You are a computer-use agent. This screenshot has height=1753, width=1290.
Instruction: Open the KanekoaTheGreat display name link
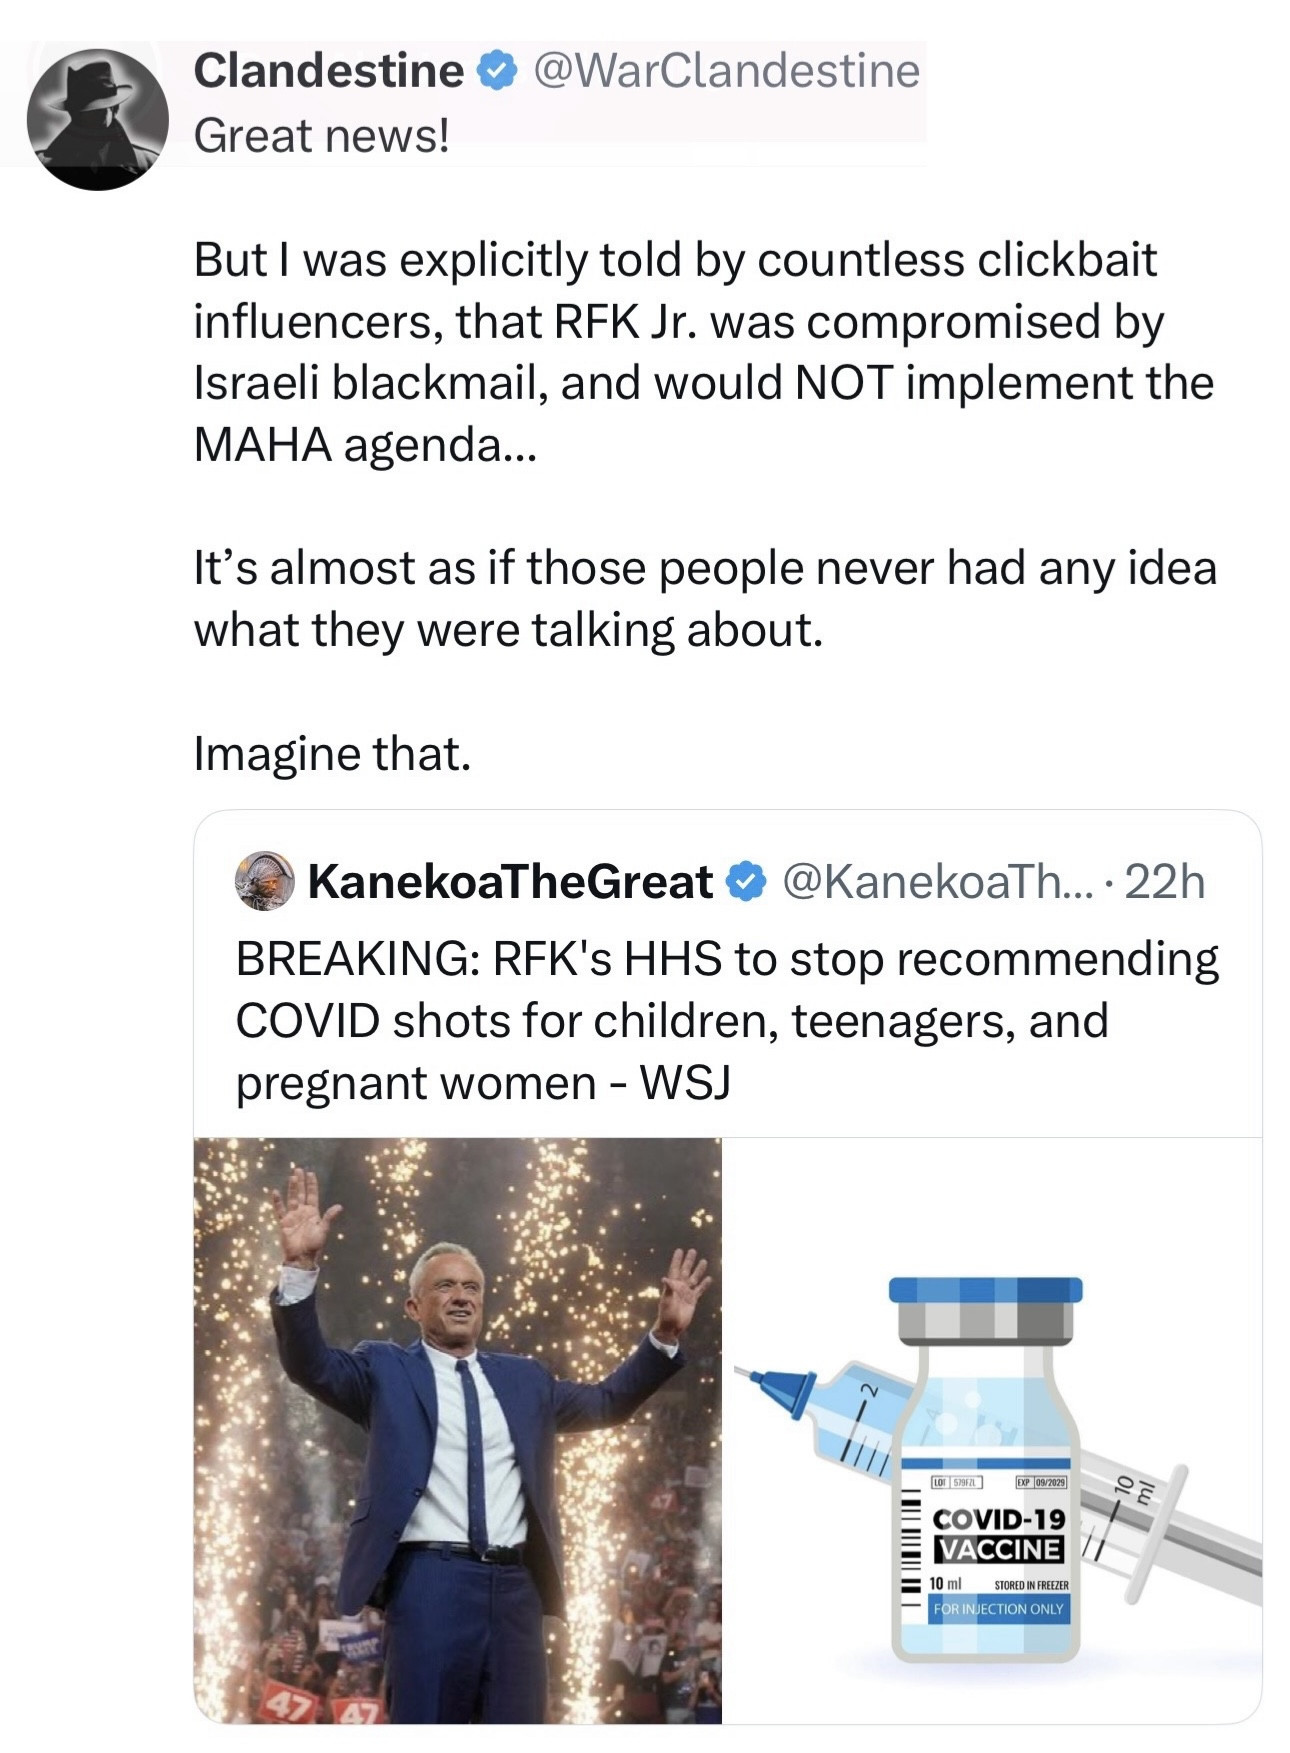510,881
